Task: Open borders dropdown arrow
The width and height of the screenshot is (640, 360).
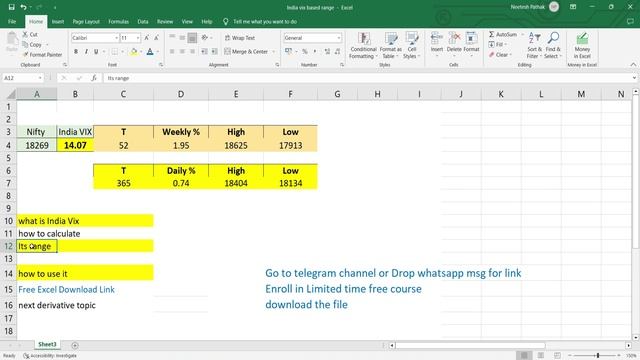Action: [x=122, y=51]
